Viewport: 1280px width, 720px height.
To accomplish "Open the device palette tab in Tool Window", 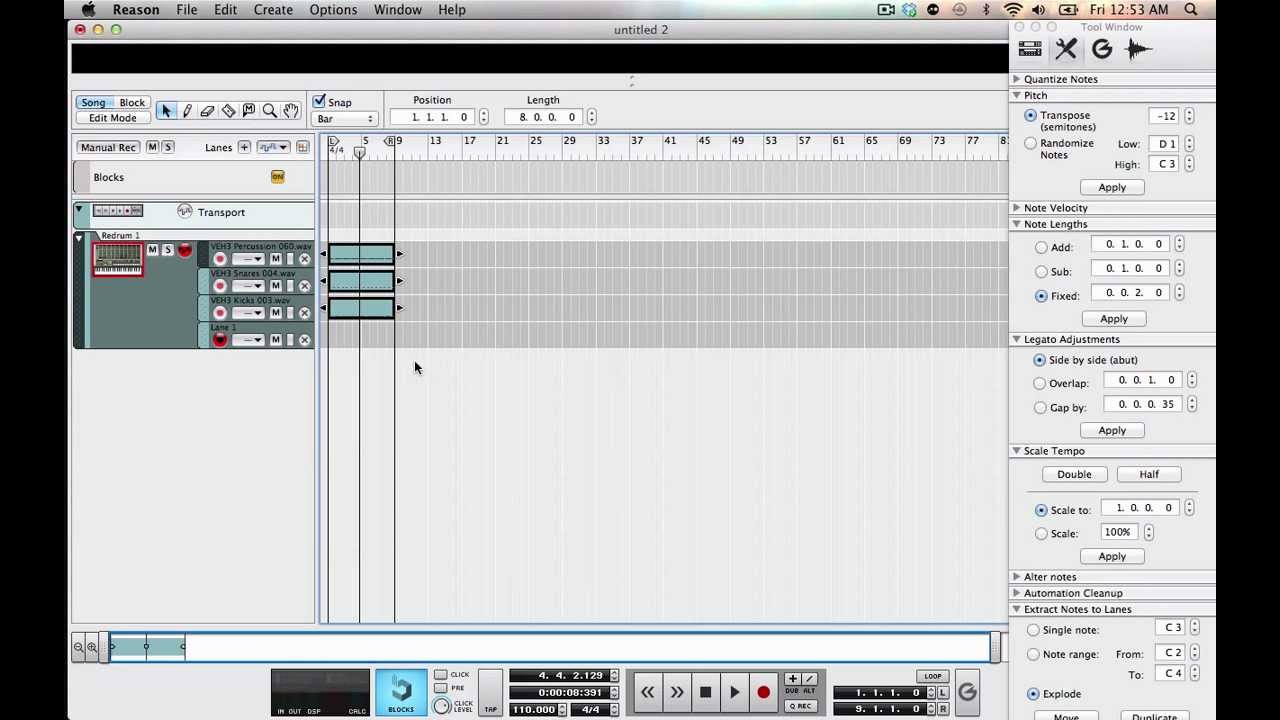I will (1030, 49).
